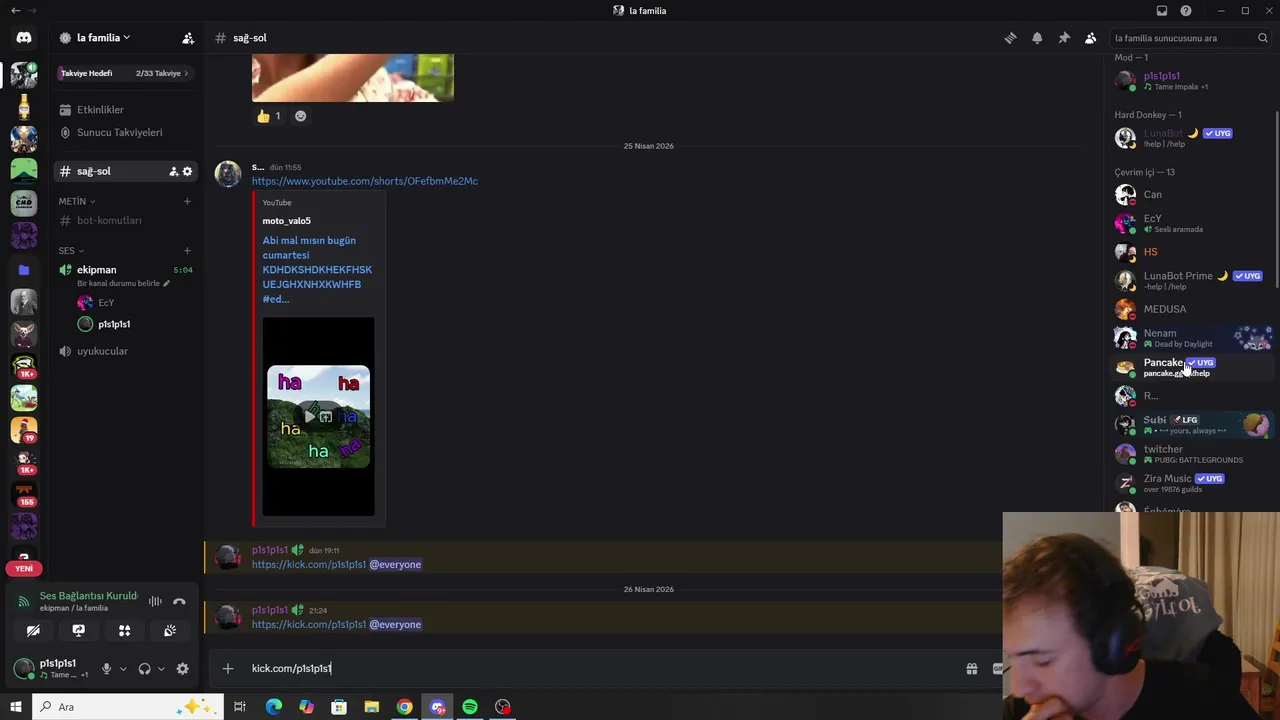
Task: Invite people icon next to server name
Action: coord(188,38)
